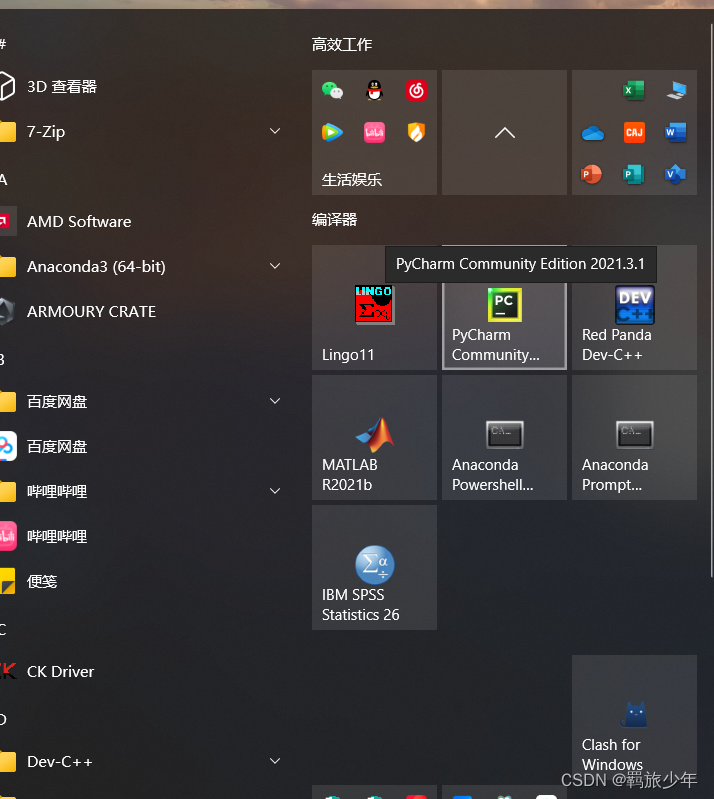The width and height of the screenshot is (714, 799).
Task: Launch IBM SPSS Statistics 26 tile
Action: click(x=375, y=568)
